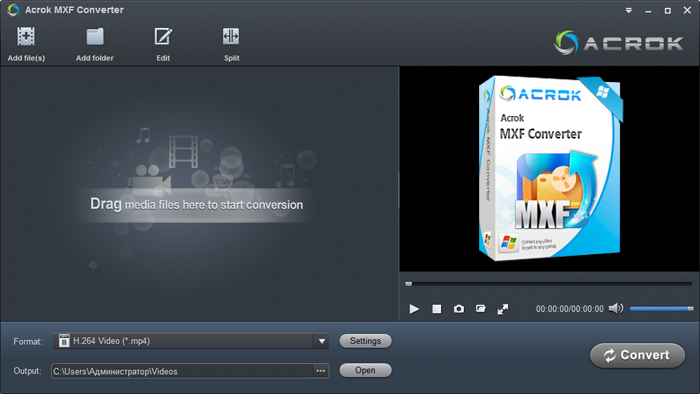The image size is (700, 394).
Task: Click the Add file(s) toolbar icon
Action: [26, 37]
